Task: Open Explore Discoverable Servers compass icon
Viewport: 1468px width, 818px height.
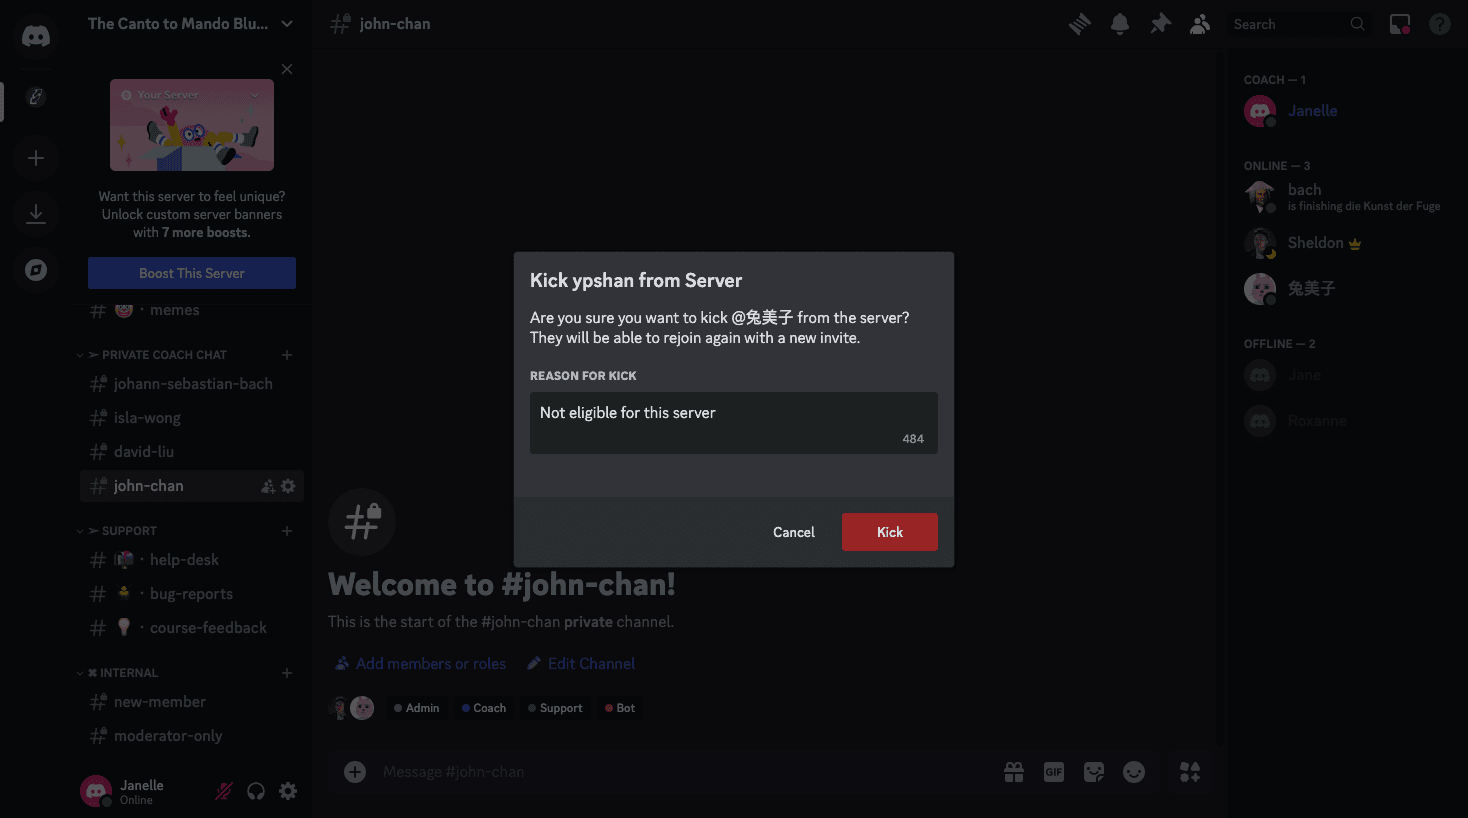Action: click(36, 270)
